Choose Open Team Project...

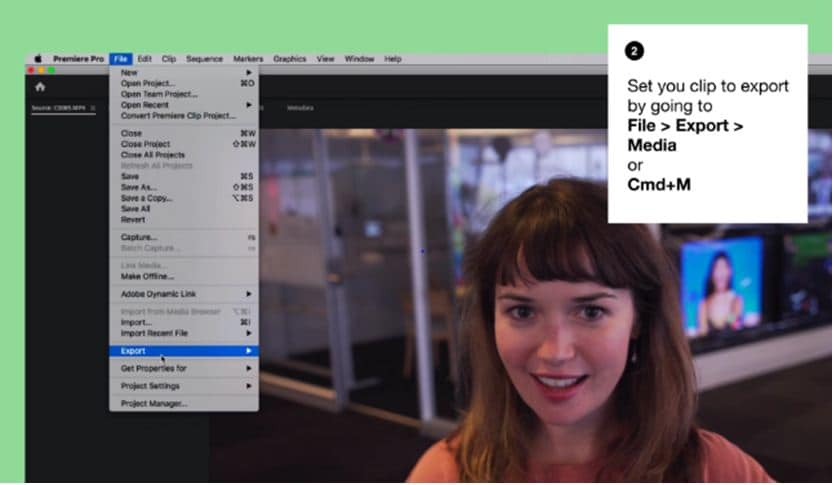pos(184,94)
